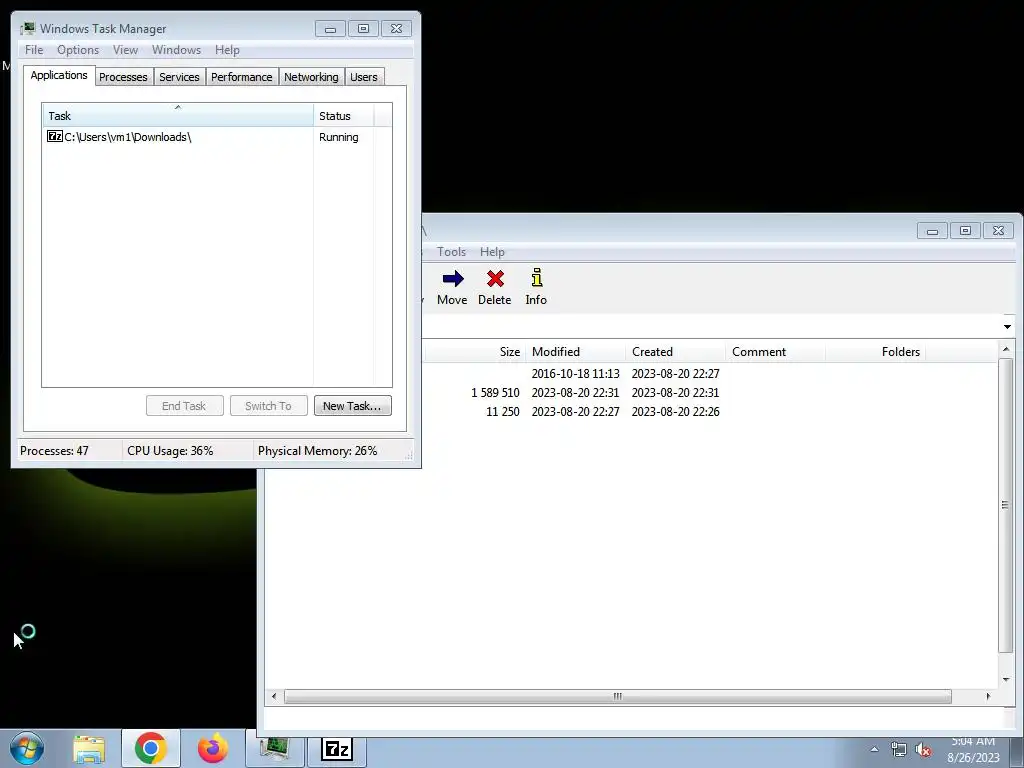Switch to the Networking tab
The width and height of the screenshot is (1024, 768).
click(x=312, y=77)
